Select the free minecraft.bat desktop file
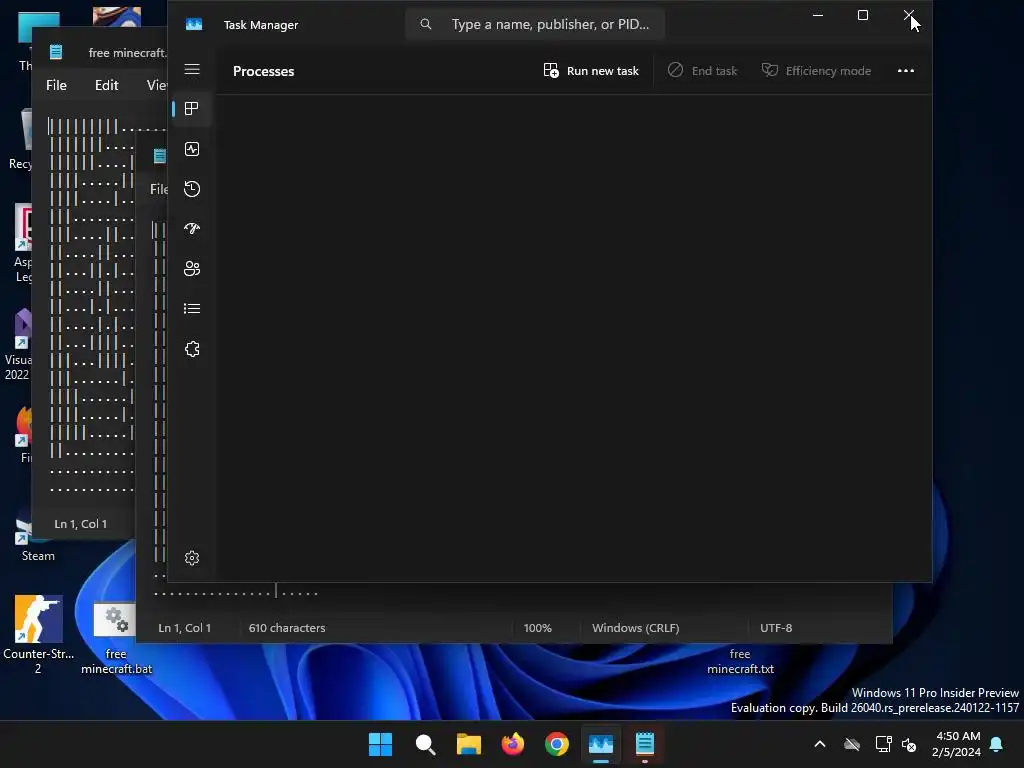 coord(116,639)
